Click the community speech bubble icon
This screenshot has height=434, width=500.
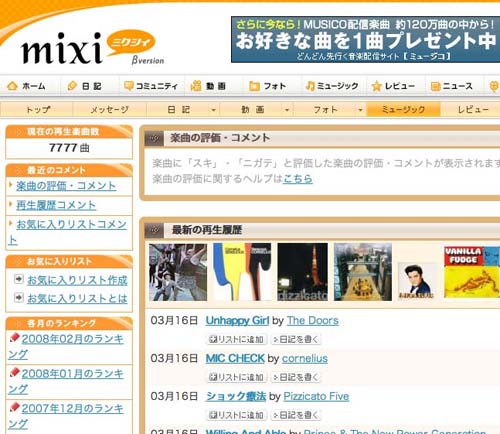(129, 86)
